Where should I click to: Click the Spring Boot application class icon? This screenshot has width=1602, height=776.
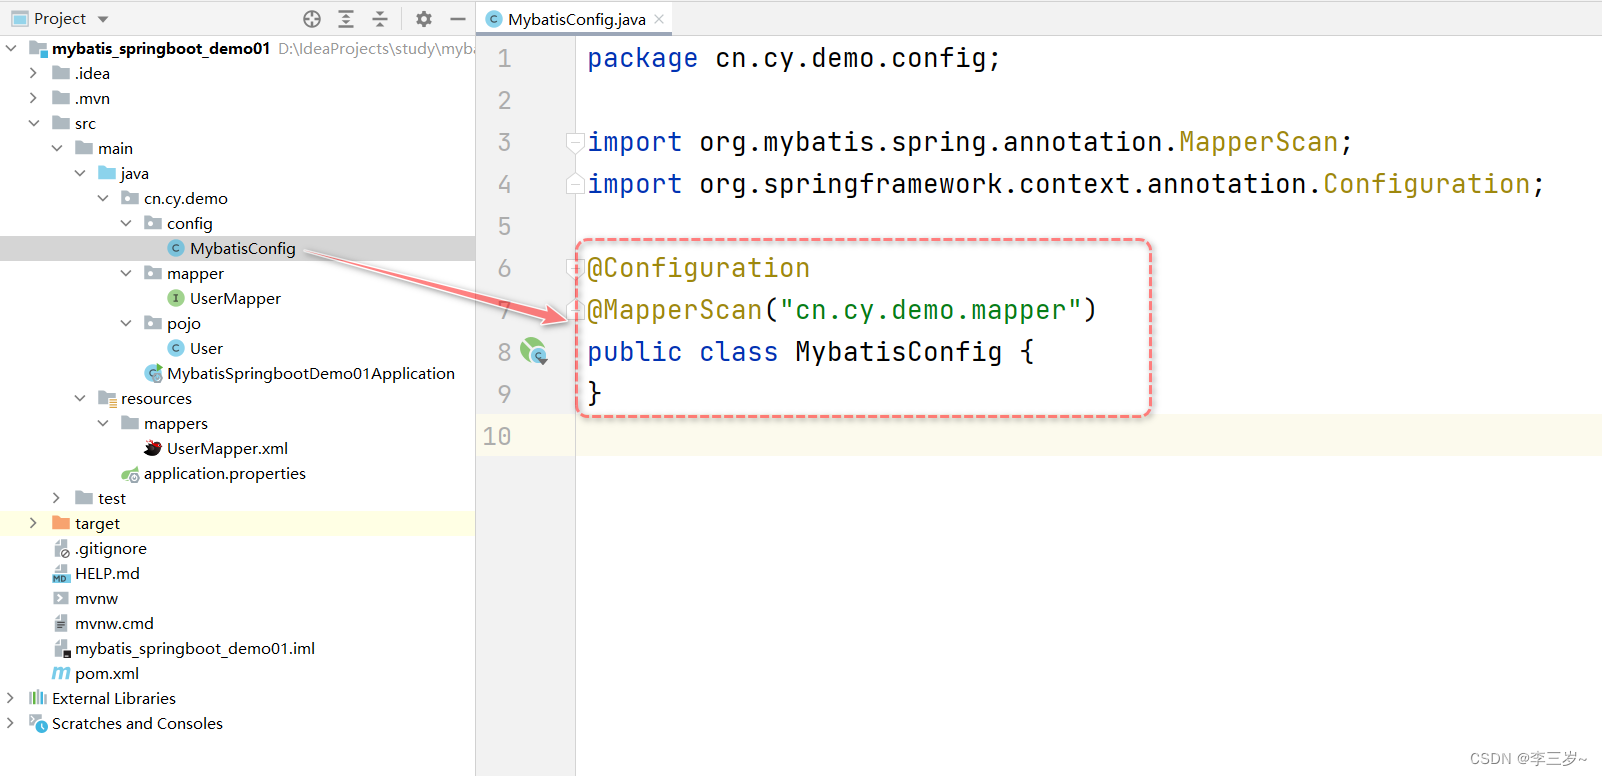pyautogui.click(x=153, y=373)
